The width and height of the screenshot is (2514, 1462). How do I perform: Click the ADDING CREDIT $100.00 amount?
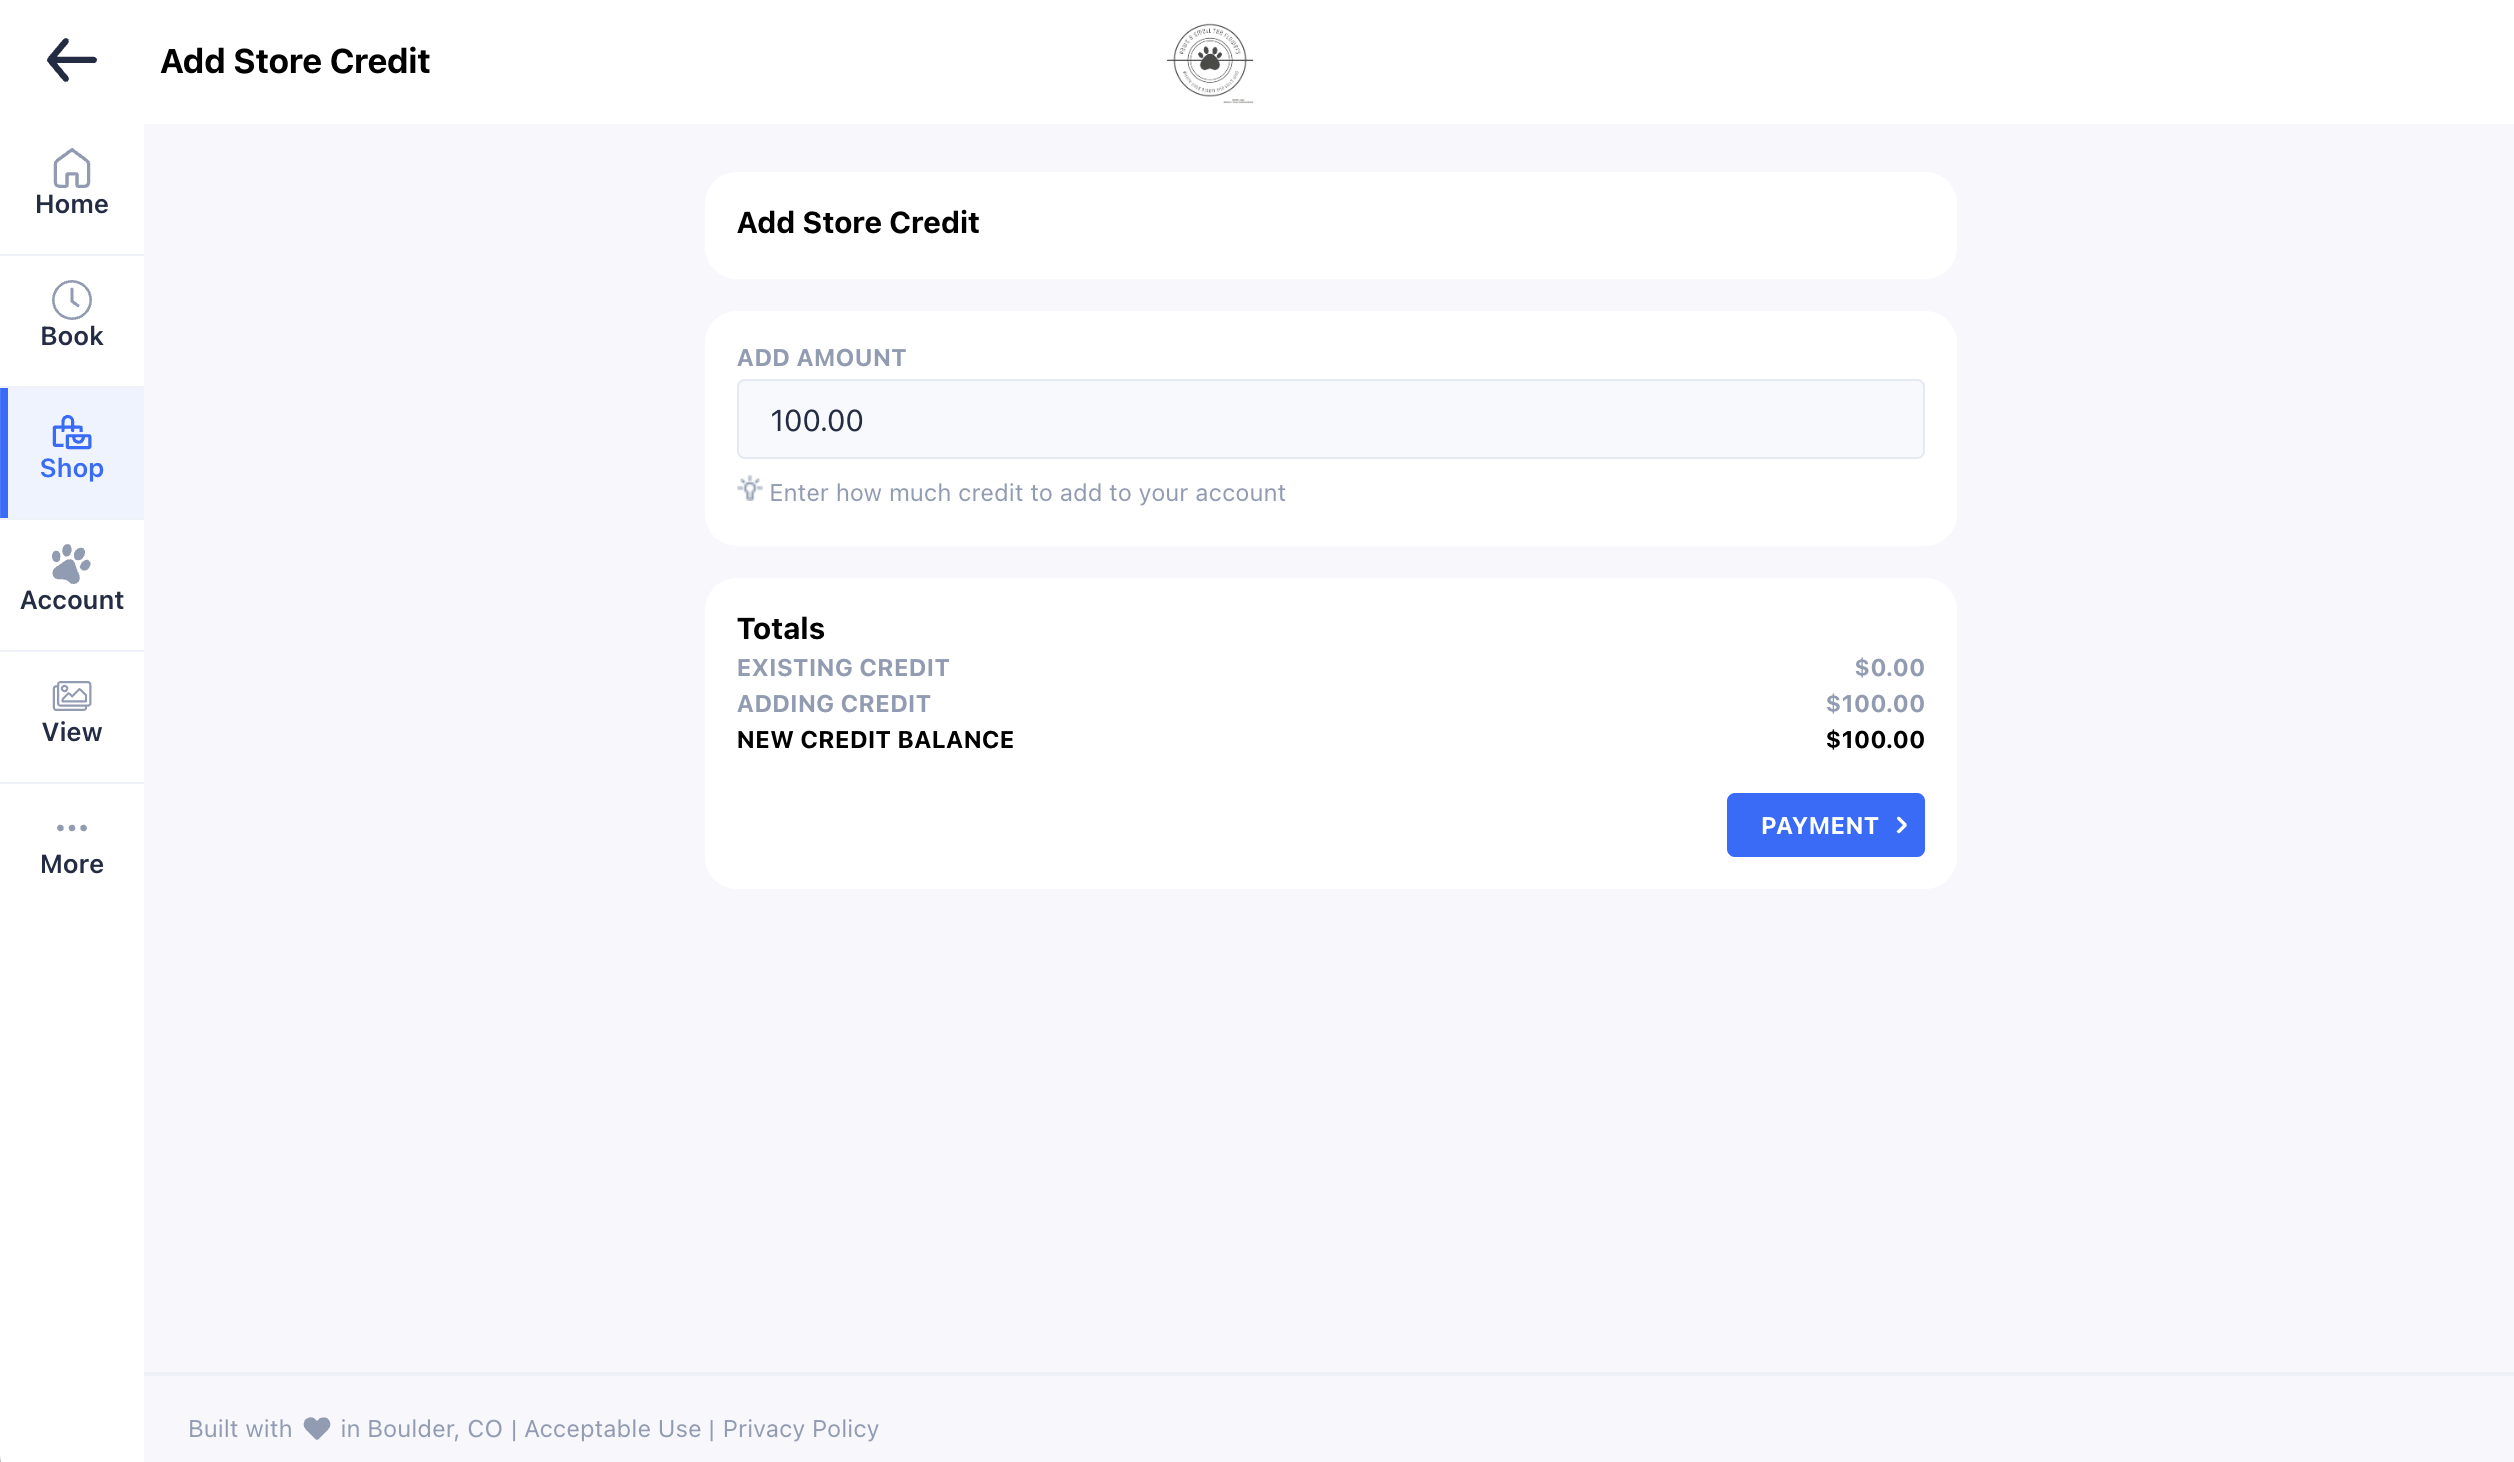[x=1875, y=704]
